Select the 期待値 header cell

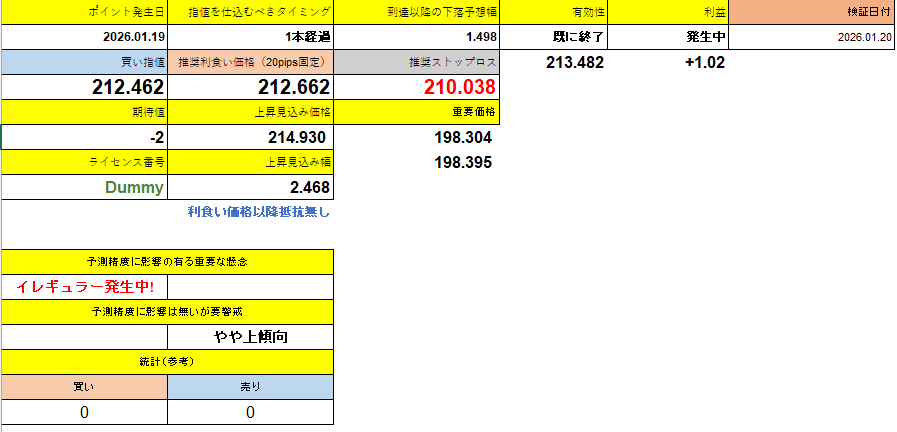pos(85,112)
